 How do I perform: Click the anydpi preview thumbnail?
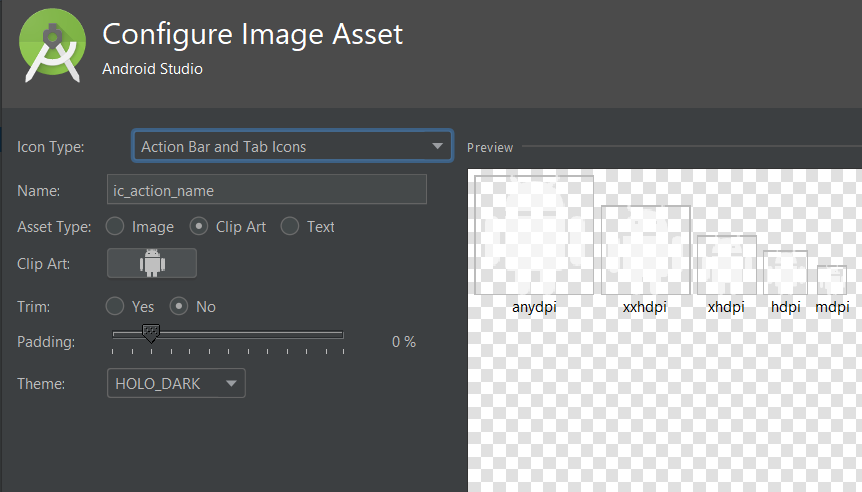tap(534, 235)
